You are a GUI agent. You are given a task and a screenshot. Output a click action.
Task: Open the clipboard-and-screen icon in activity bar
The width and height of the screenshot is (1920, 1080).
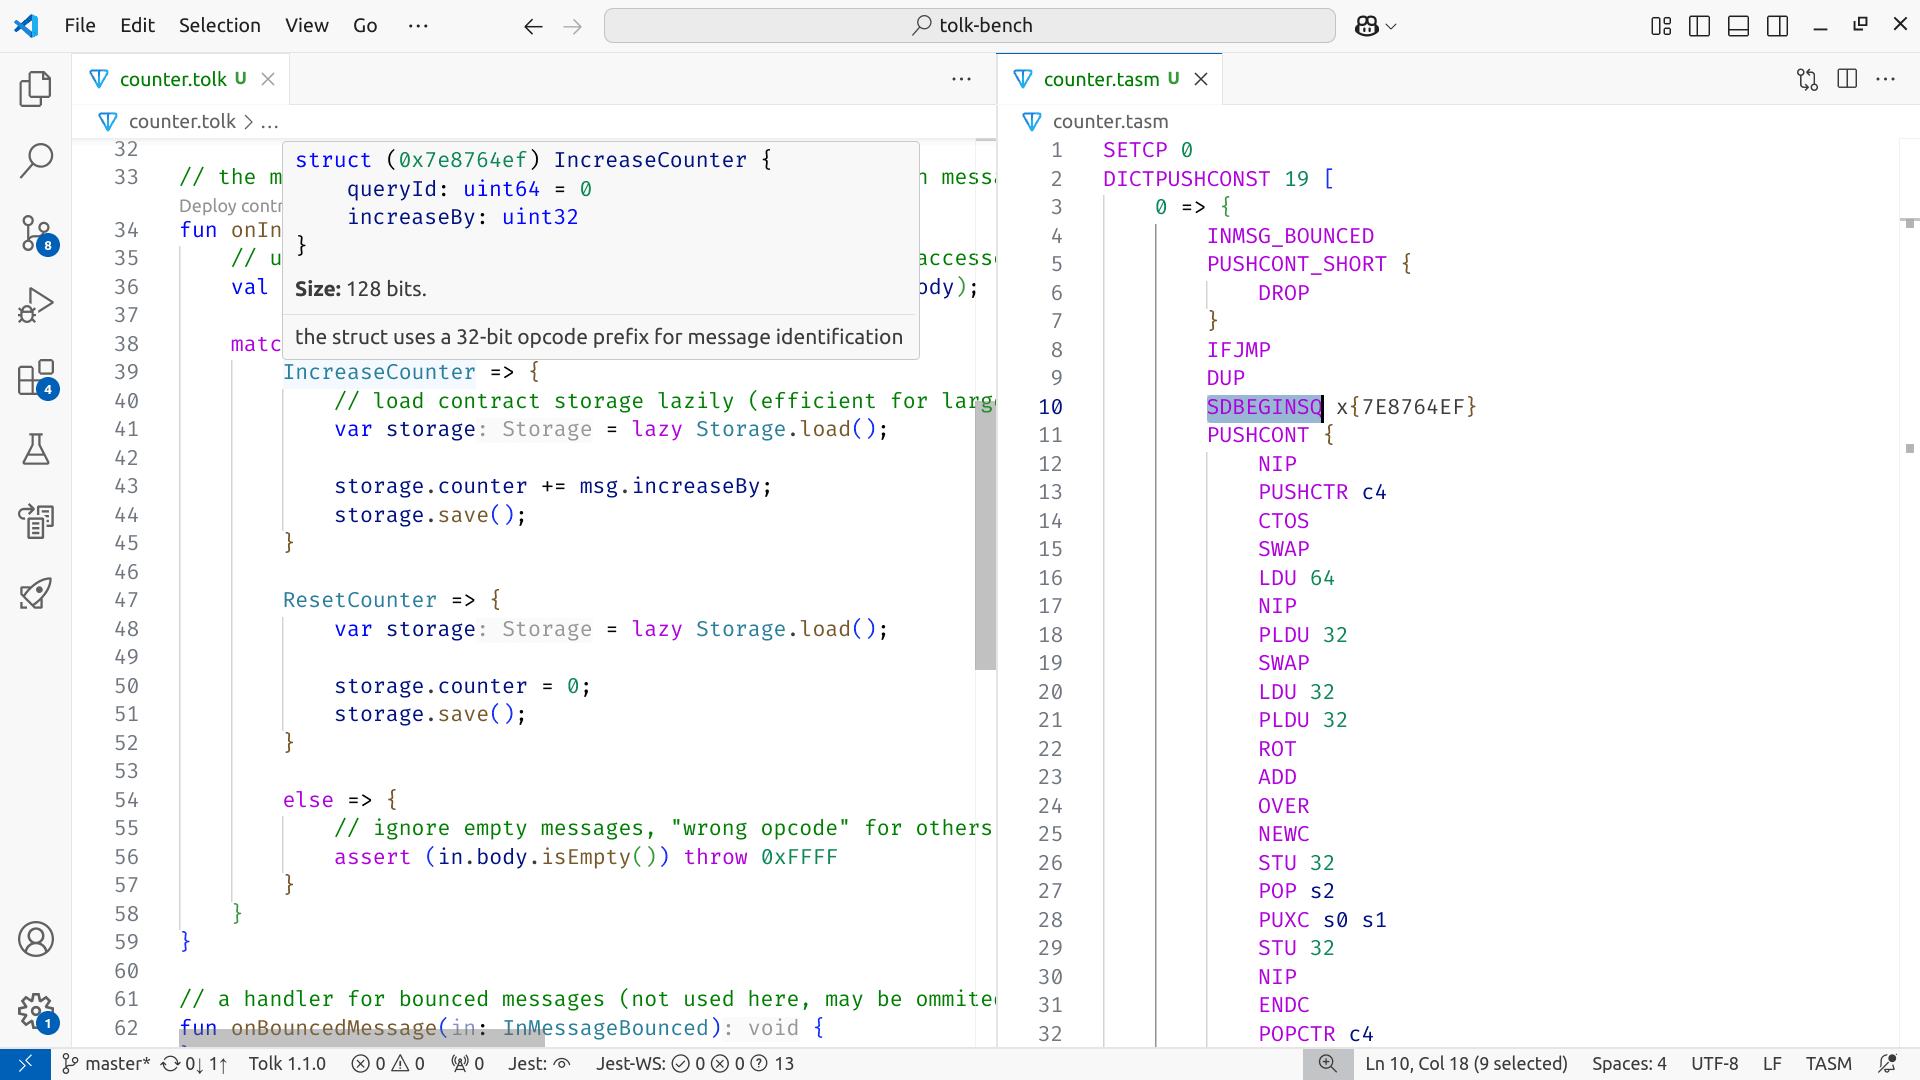coord(36,521)
